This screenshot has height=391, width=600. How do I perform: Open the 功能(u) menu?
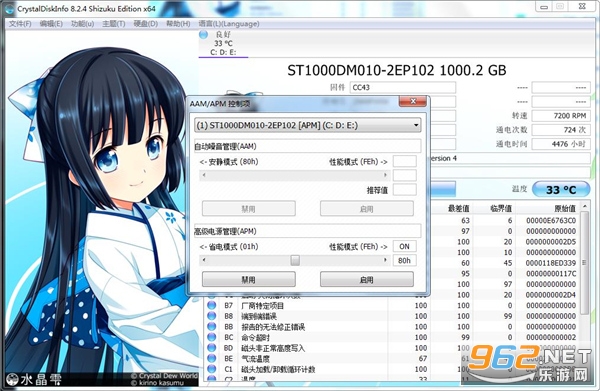point(83,24)
